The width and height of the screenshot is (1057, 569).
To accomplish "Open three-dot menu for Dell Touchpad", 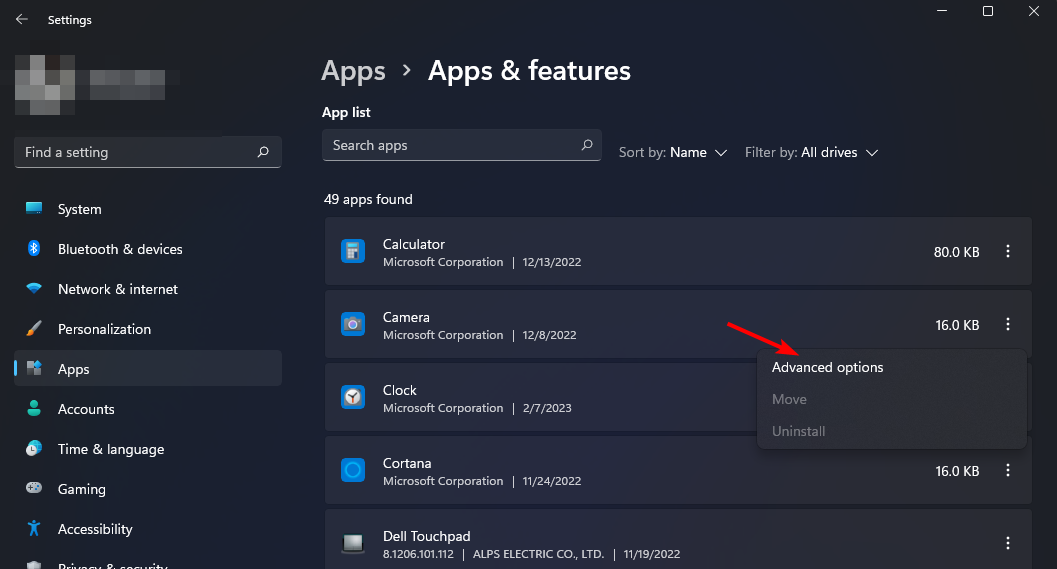I will tap(1008, 543).
